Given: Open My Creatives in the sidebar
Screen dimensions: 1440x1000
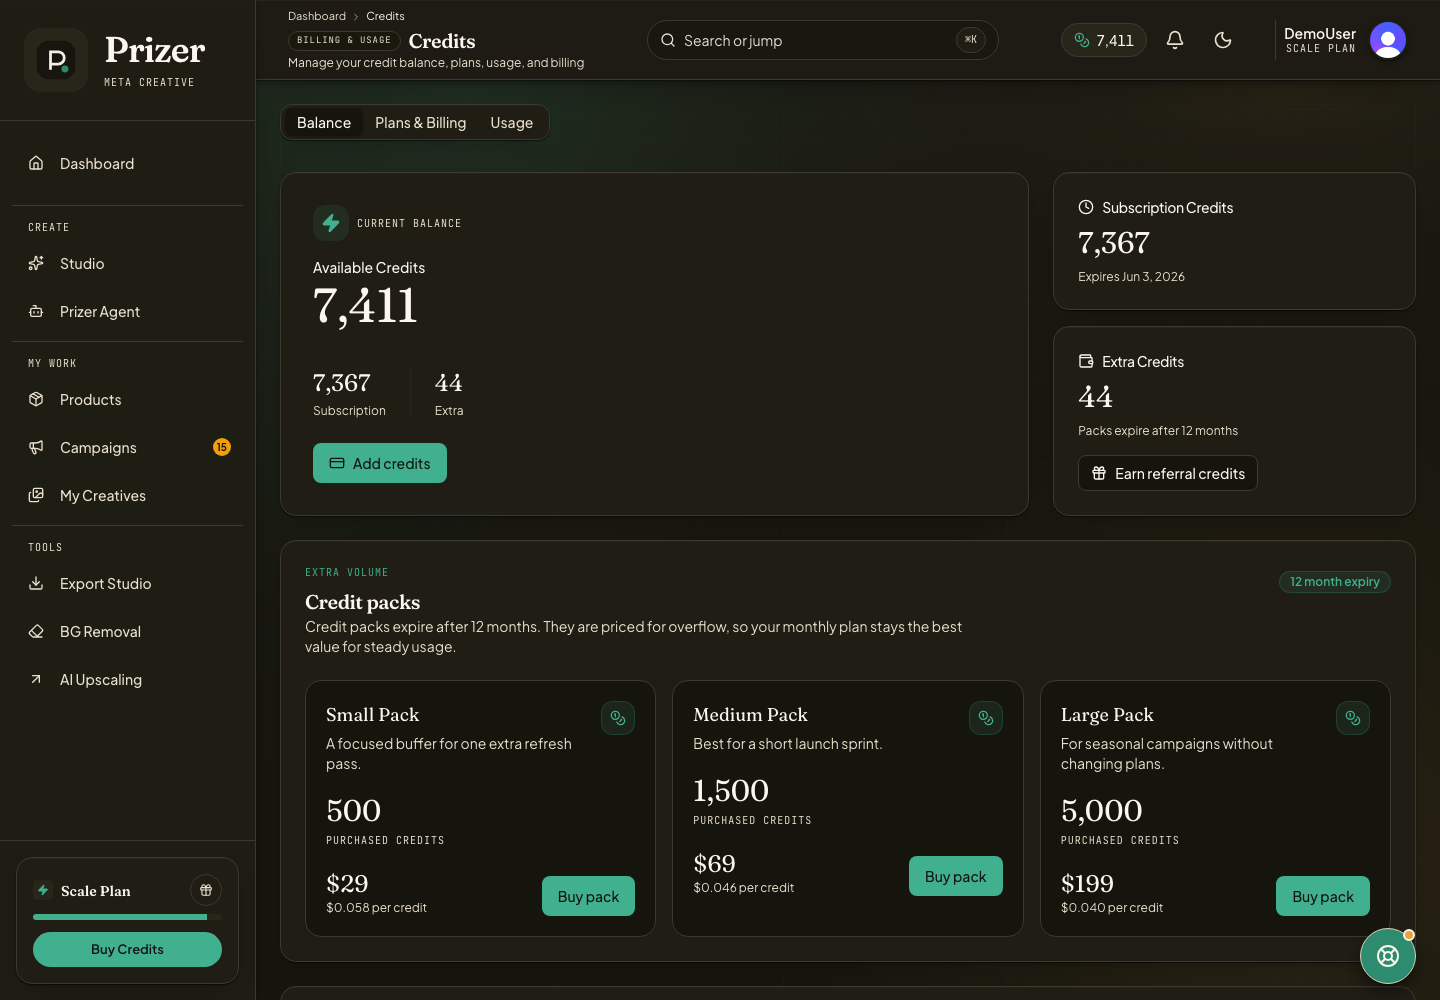Looking at the screenshot, I should pyautogui.click(x=127, y=495).
